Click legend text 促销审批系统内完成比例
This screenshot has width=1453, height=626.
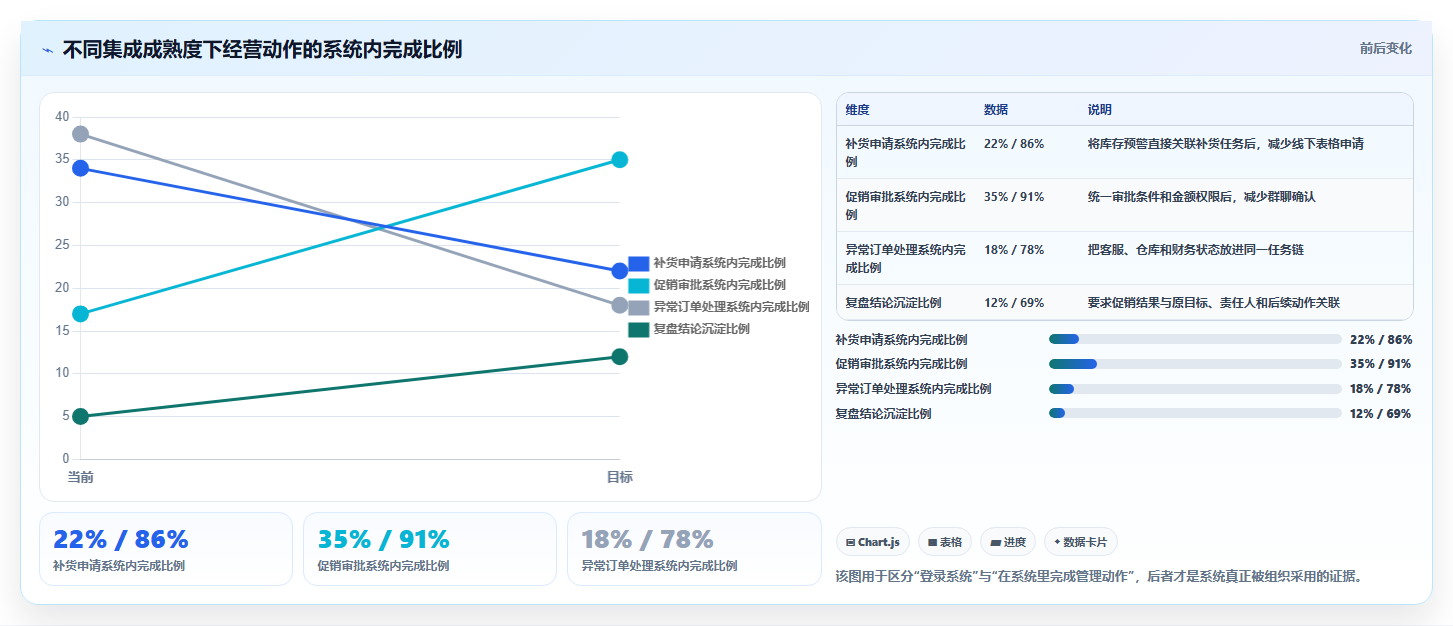coord(719,285)
